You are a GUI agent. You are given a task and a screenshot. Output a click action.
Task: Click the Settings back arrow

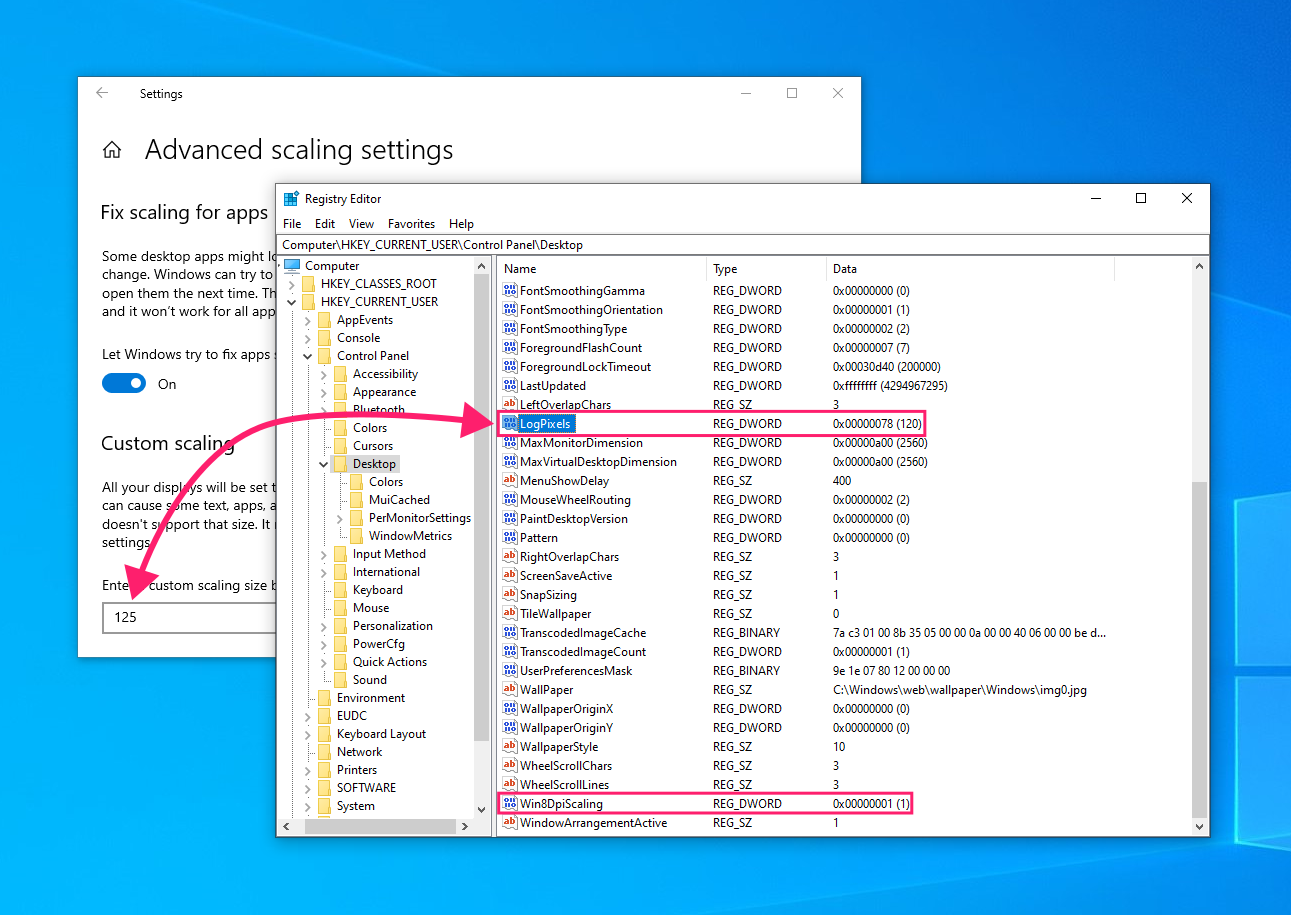pos(102,93)
